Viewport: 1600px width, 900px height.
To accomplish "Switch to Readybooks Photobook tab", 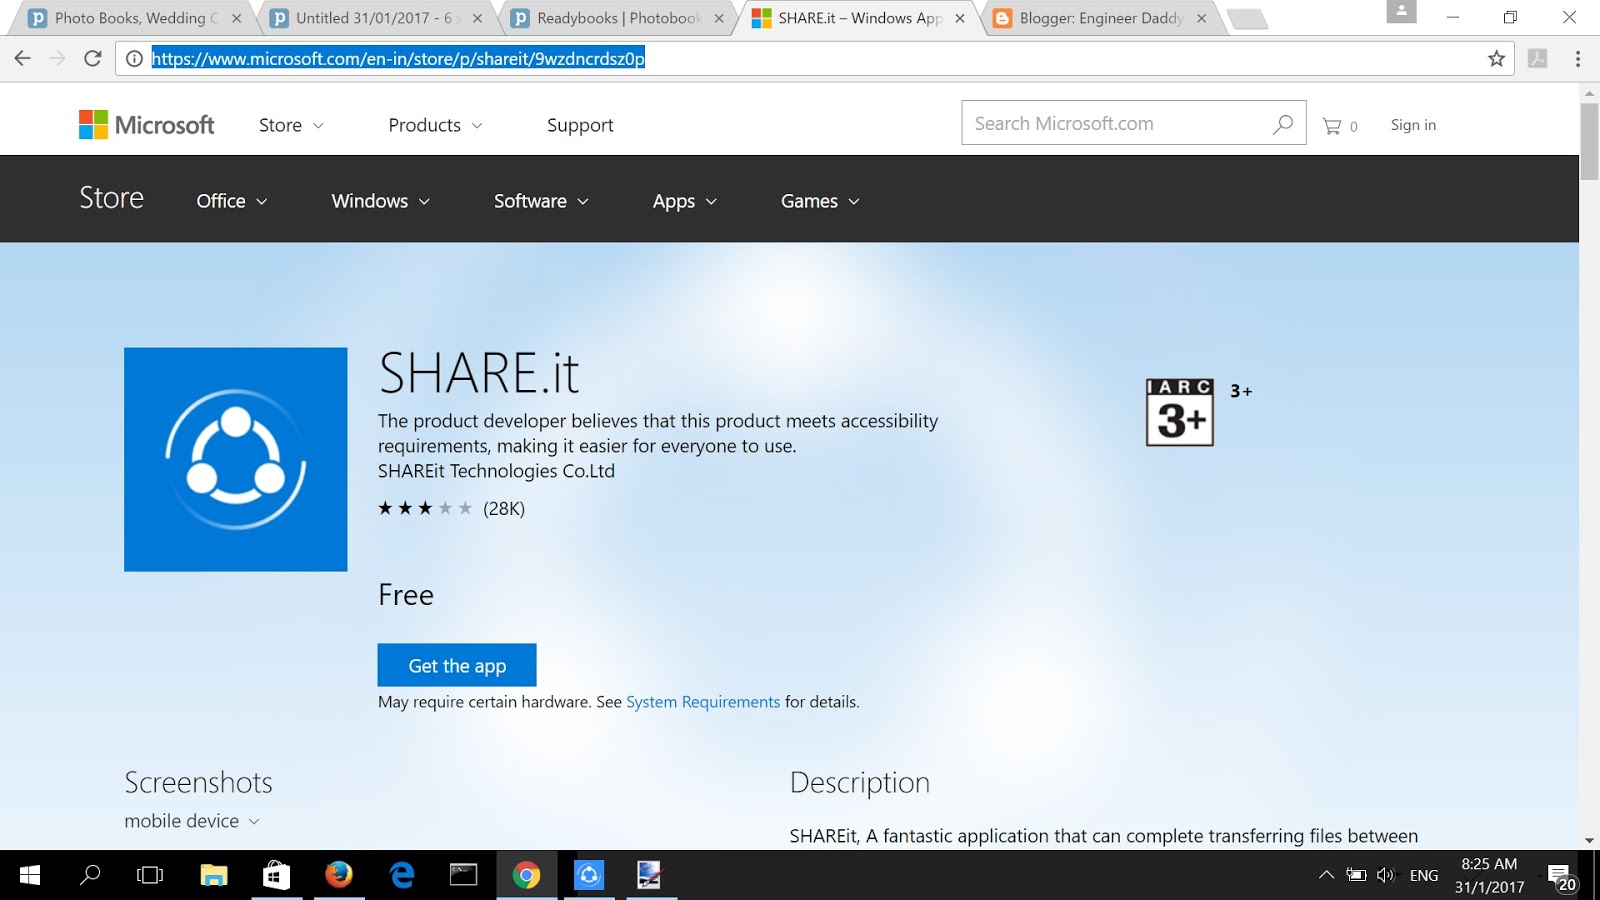I will 617,18.
